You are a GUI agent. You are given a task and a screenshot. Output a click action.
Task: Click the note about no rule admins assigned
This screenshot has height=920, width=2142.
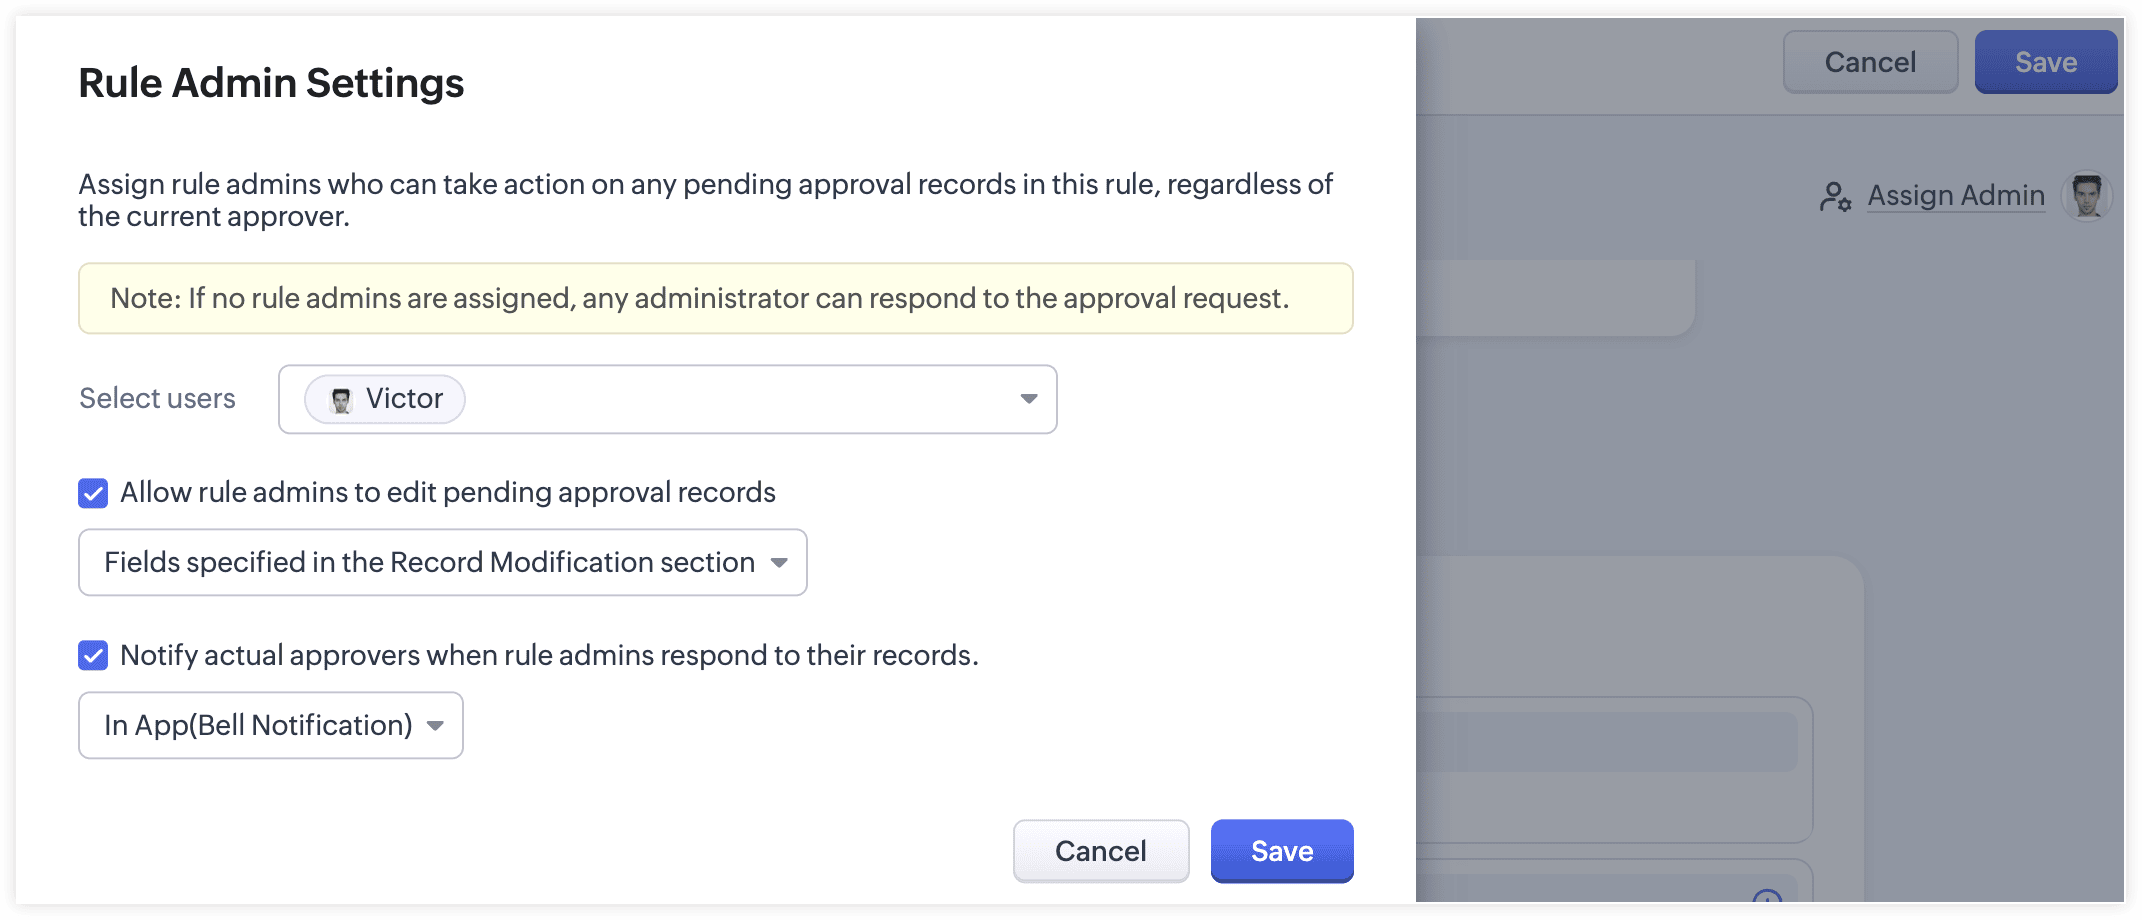click(x=716, y=298)
